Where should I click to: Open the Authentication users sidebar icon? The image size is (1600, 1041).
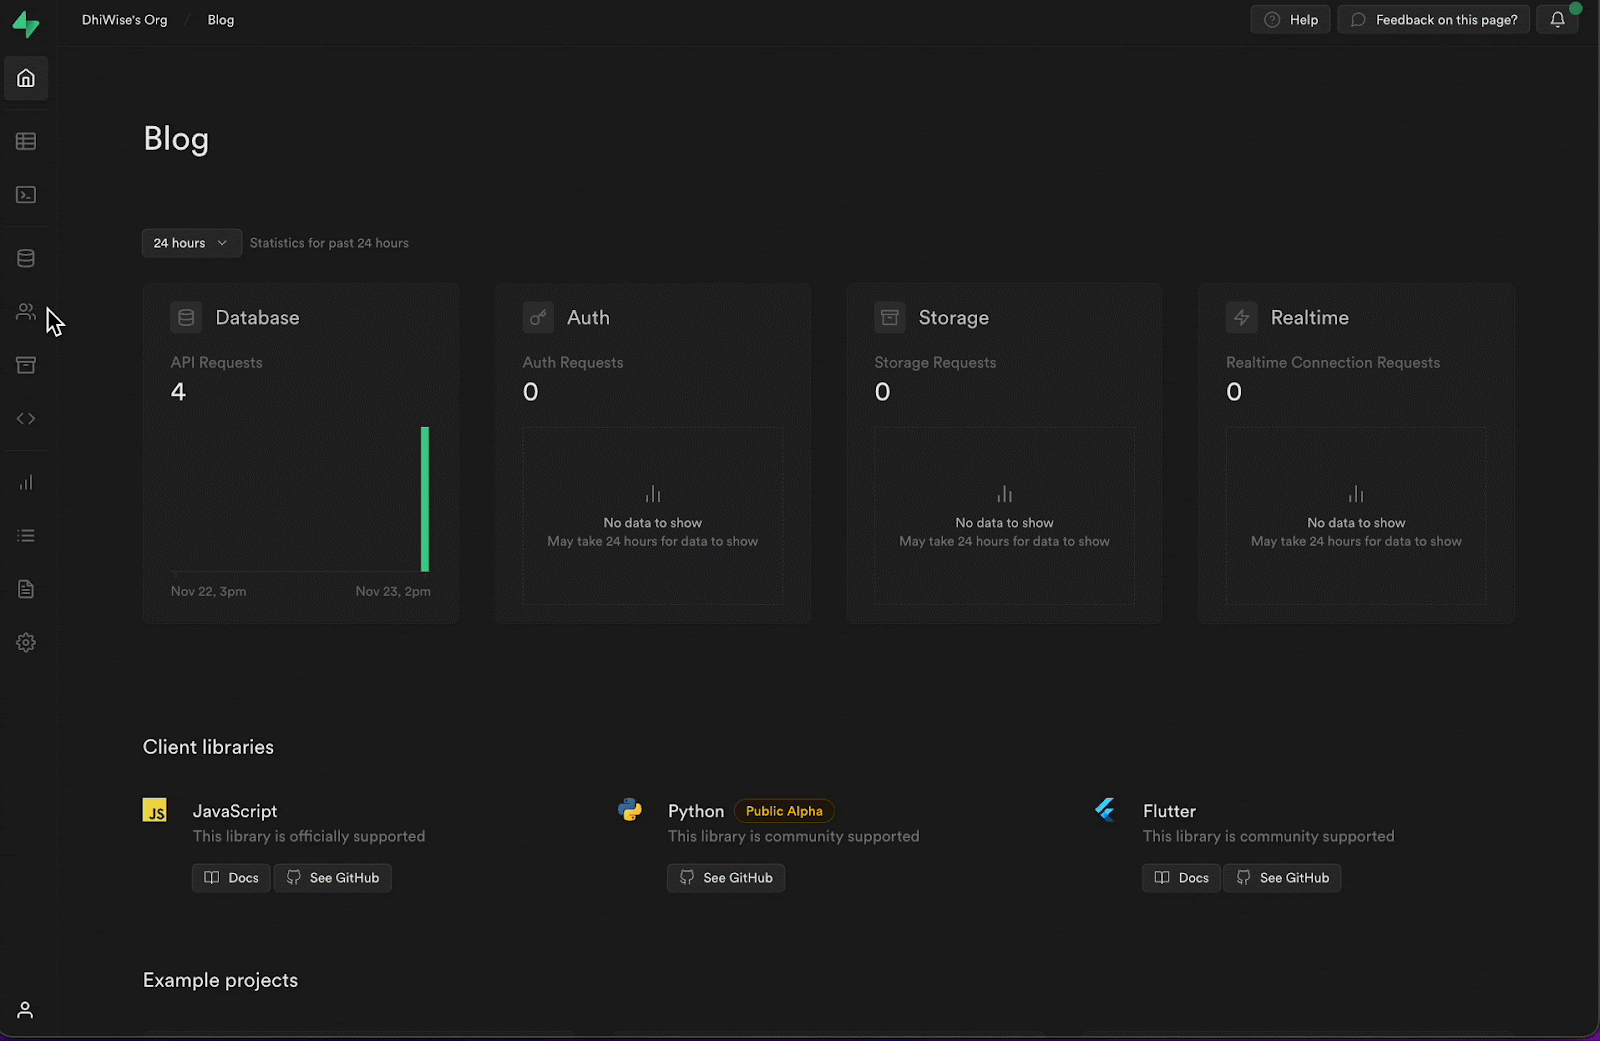point(26,311)
